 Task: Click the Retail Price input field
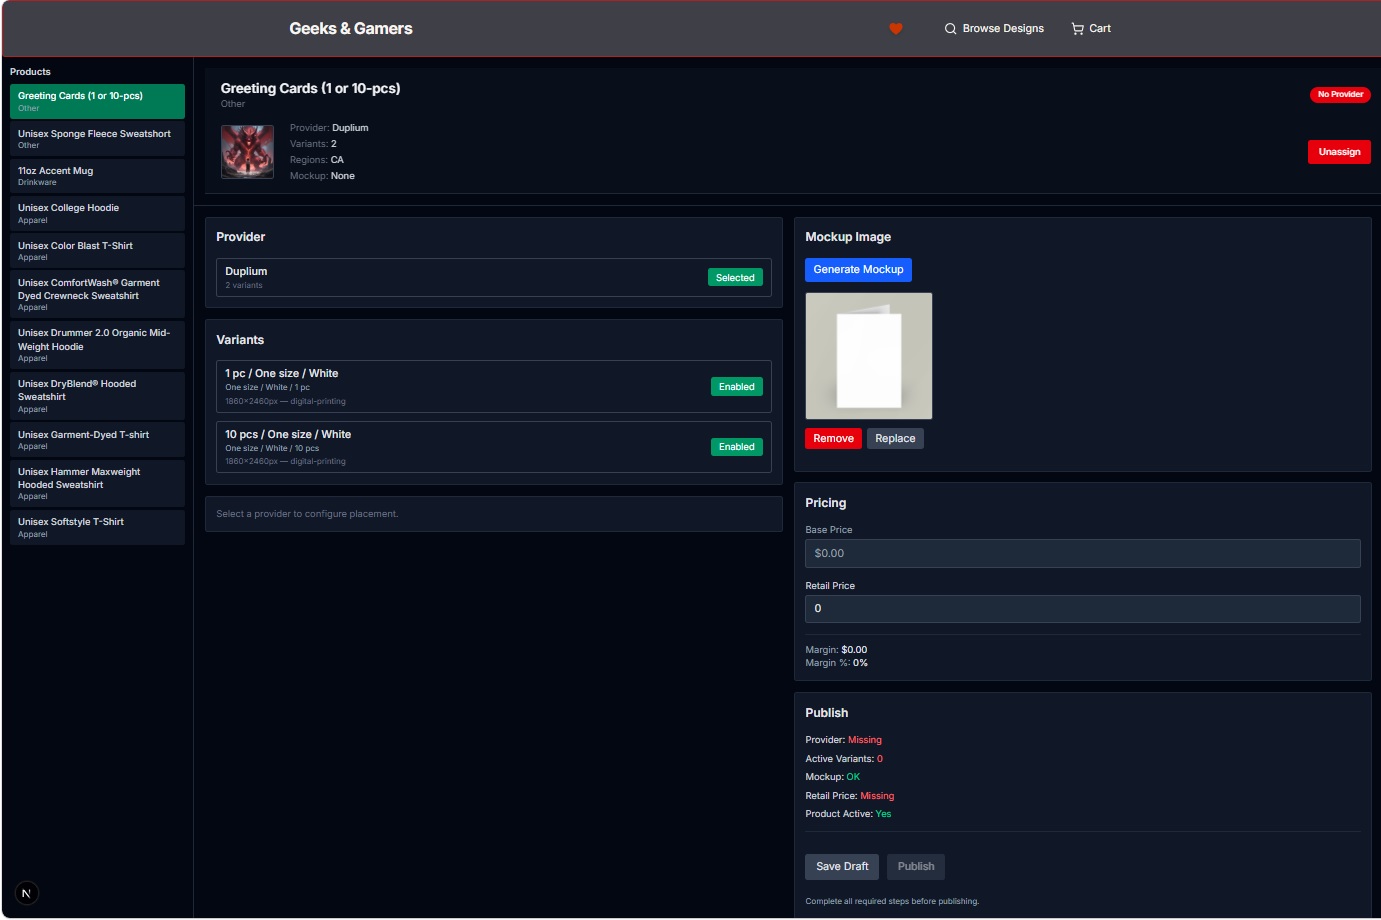1083,609
